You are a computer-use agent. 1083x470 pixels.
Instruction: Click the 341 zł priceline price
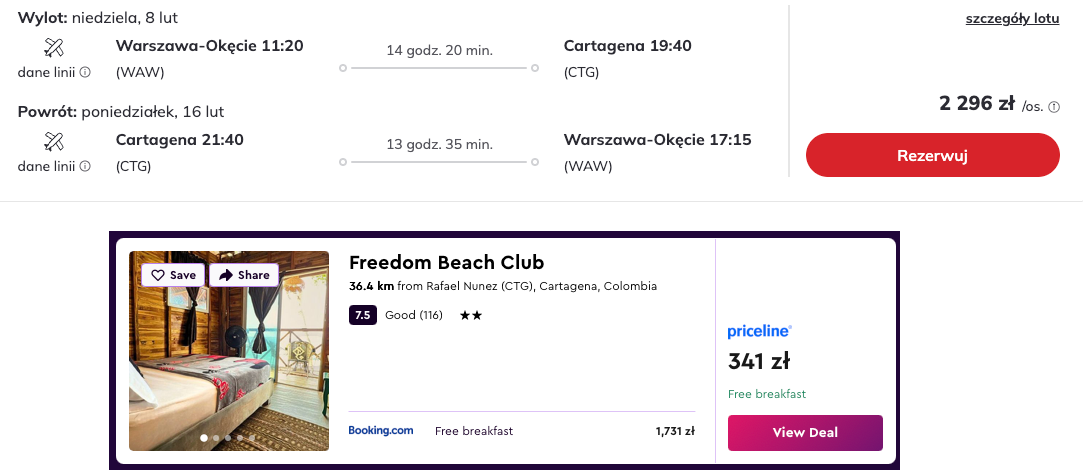click(759, 362)
